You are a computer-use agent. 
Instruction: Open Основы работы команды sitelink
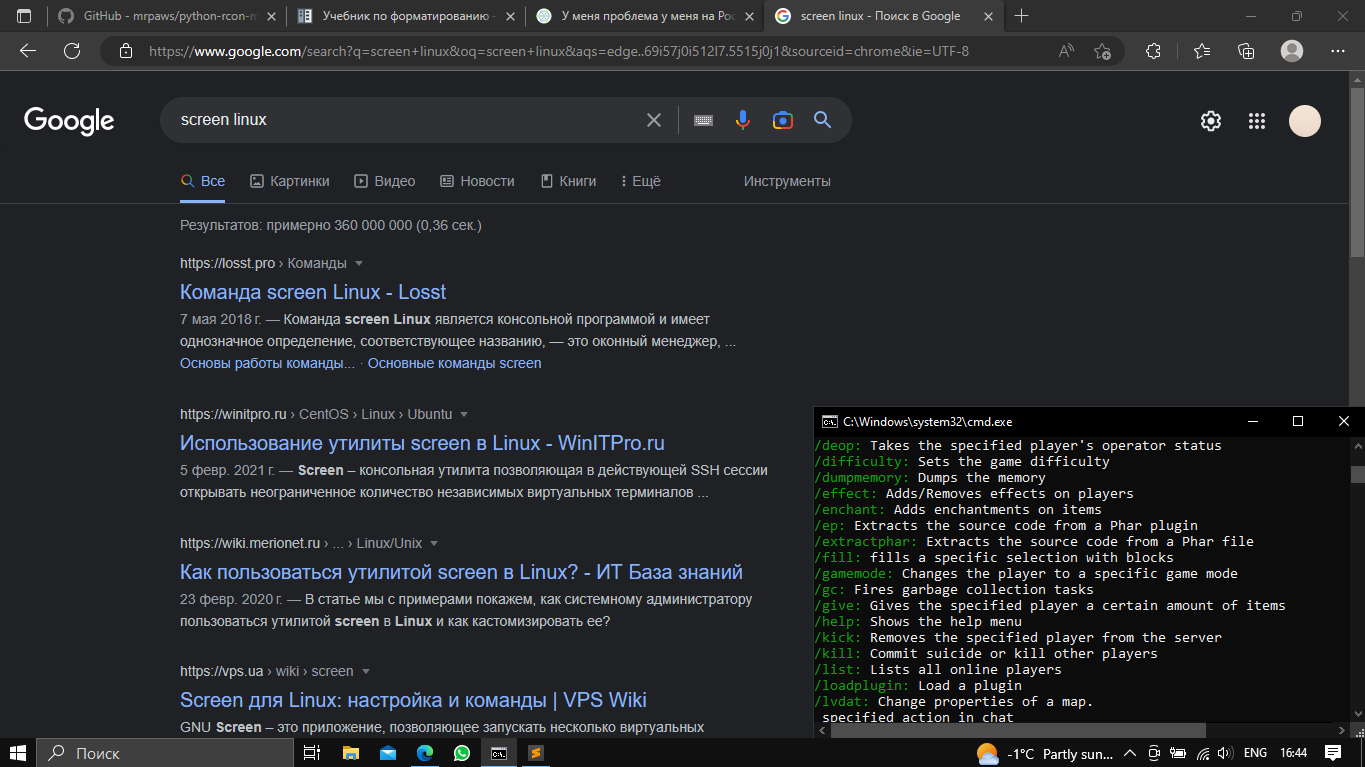click(267, 363)
